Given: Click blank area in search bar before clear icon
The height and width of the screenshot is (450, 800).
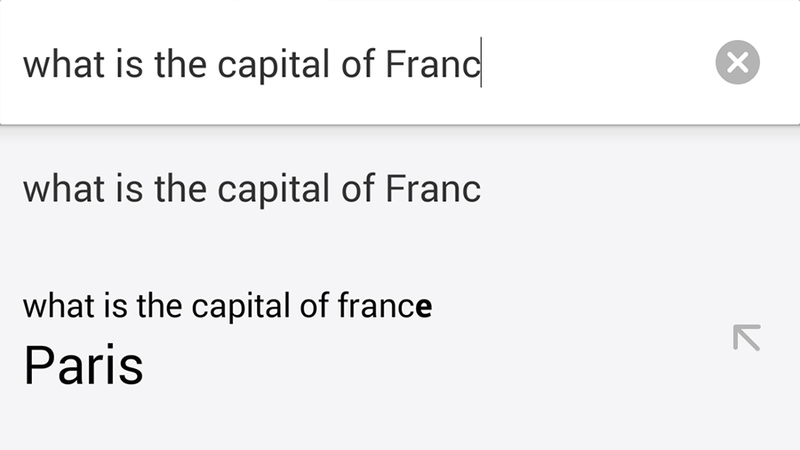Looking at the screenshot, I should click(597, 63).
